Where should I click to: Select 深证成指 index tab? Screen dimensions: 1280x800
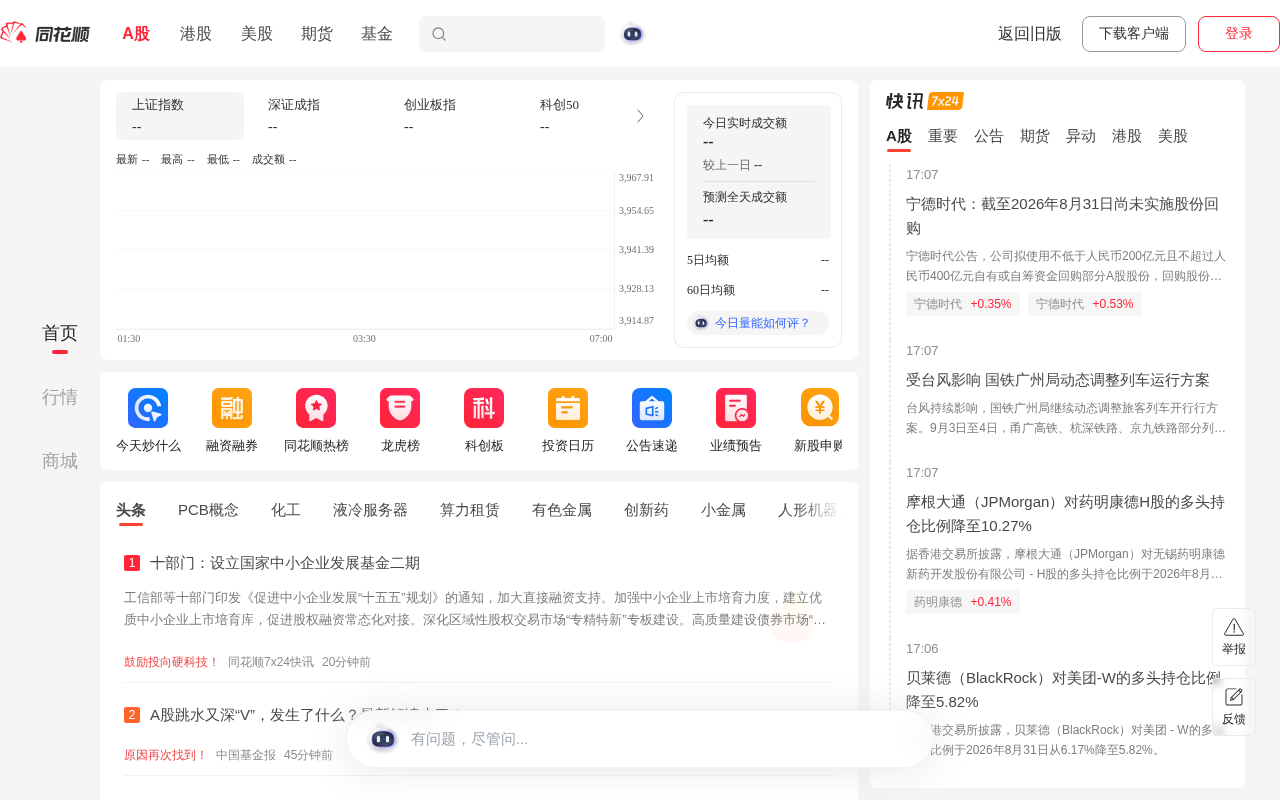[x=316, y=116]
